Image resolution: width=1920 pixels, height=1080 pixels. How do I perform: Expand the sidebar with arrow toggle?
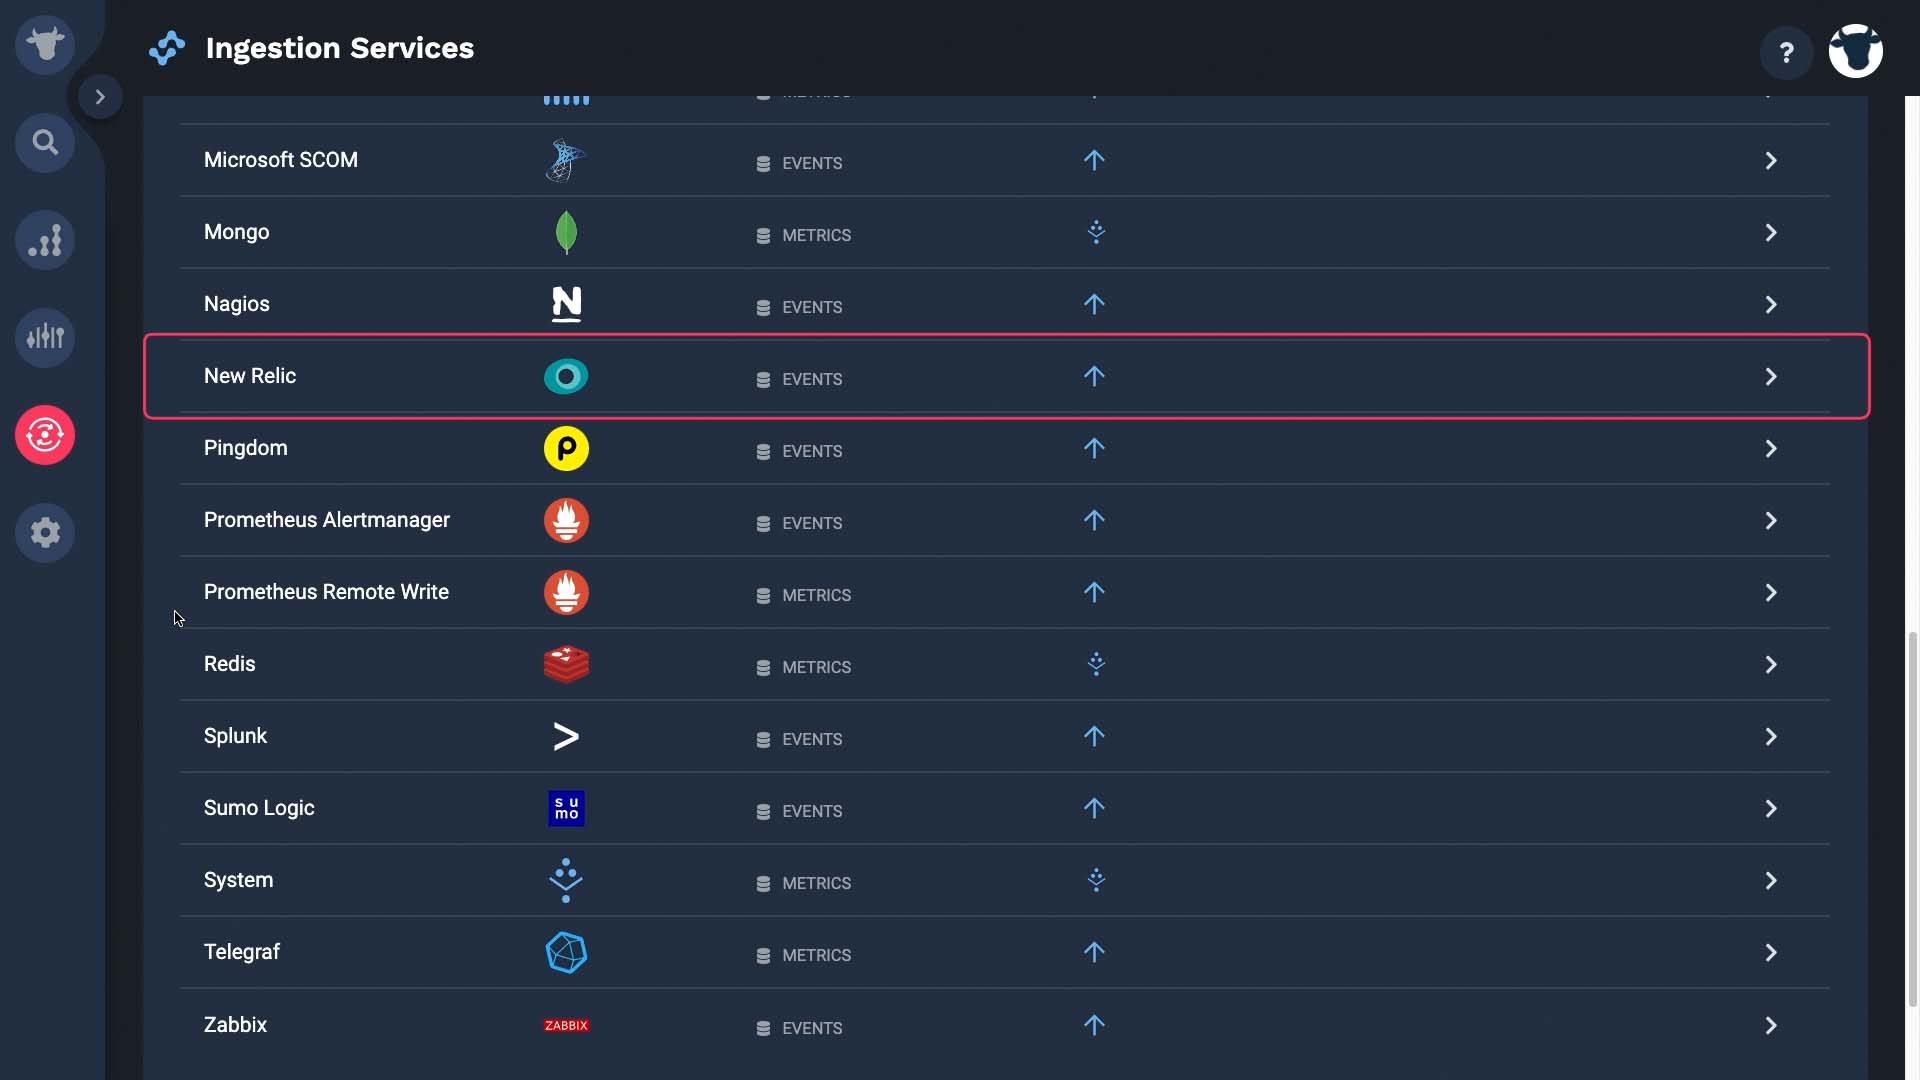tap(100, 97)
